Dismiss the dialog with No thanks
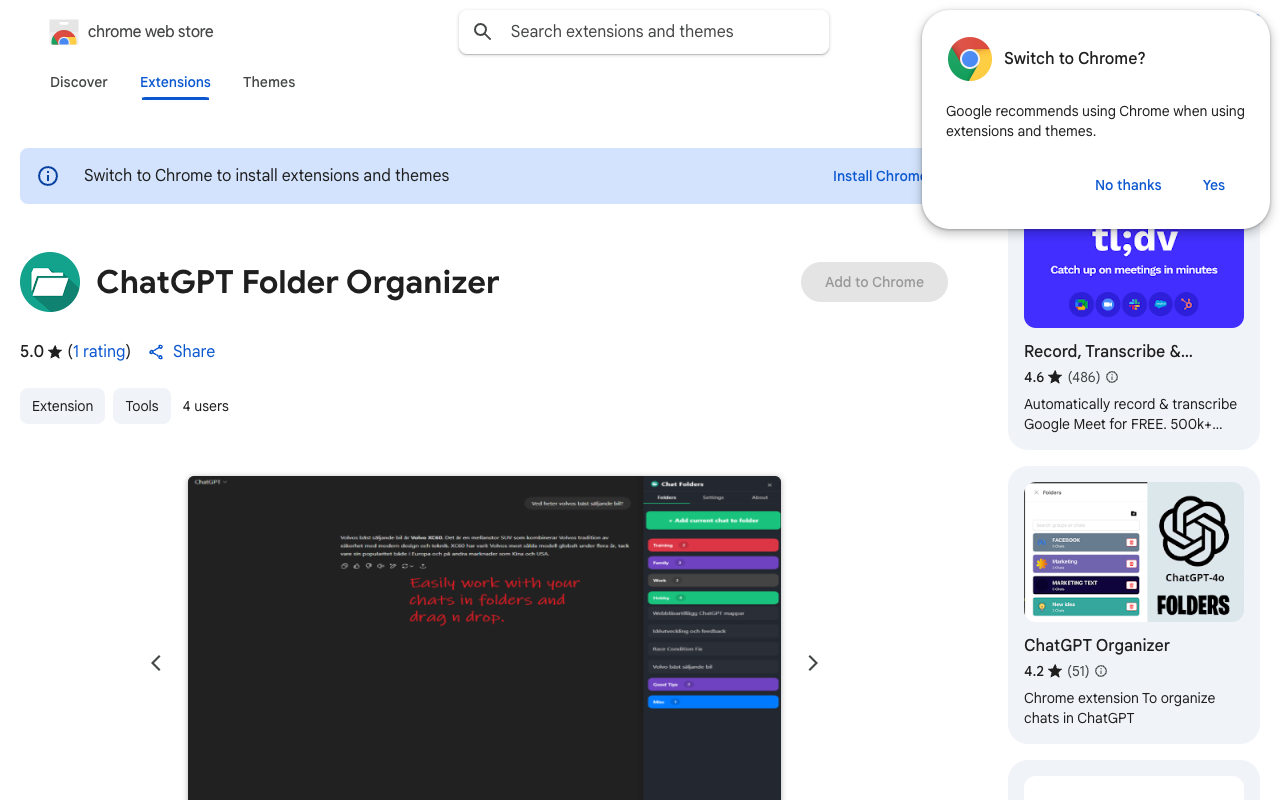Image resolution: width=1280 pixels, height=800 pixels. (1128, 185)
